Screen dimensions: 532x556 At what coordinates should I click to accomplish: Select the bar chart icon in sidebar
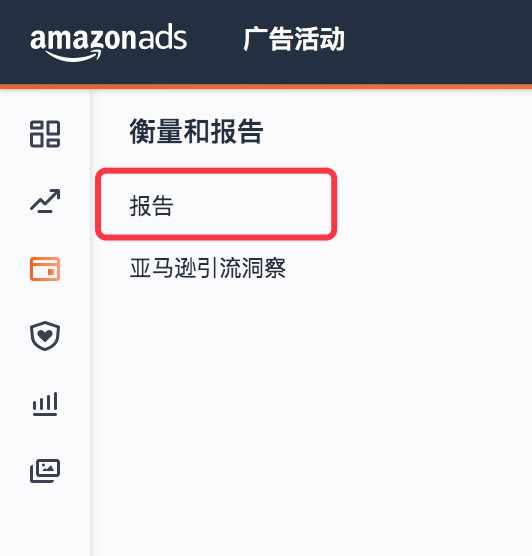click(x=45, y=404)
